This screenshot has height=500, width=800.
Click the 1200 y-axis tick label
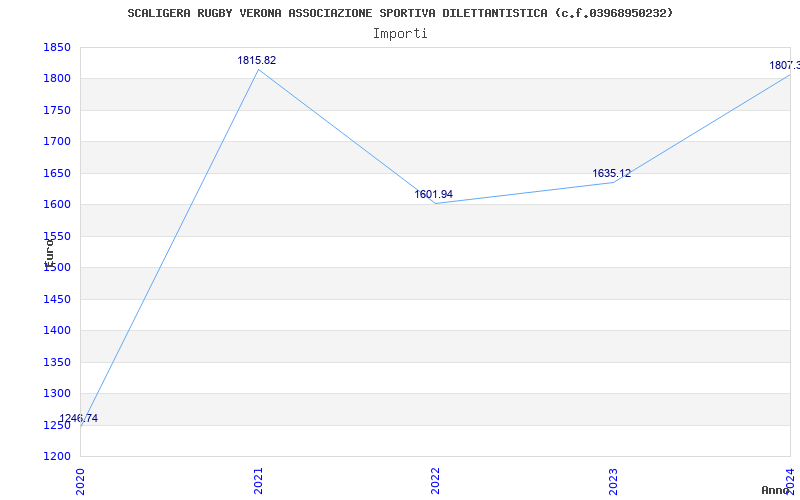[x=57, y=457]
